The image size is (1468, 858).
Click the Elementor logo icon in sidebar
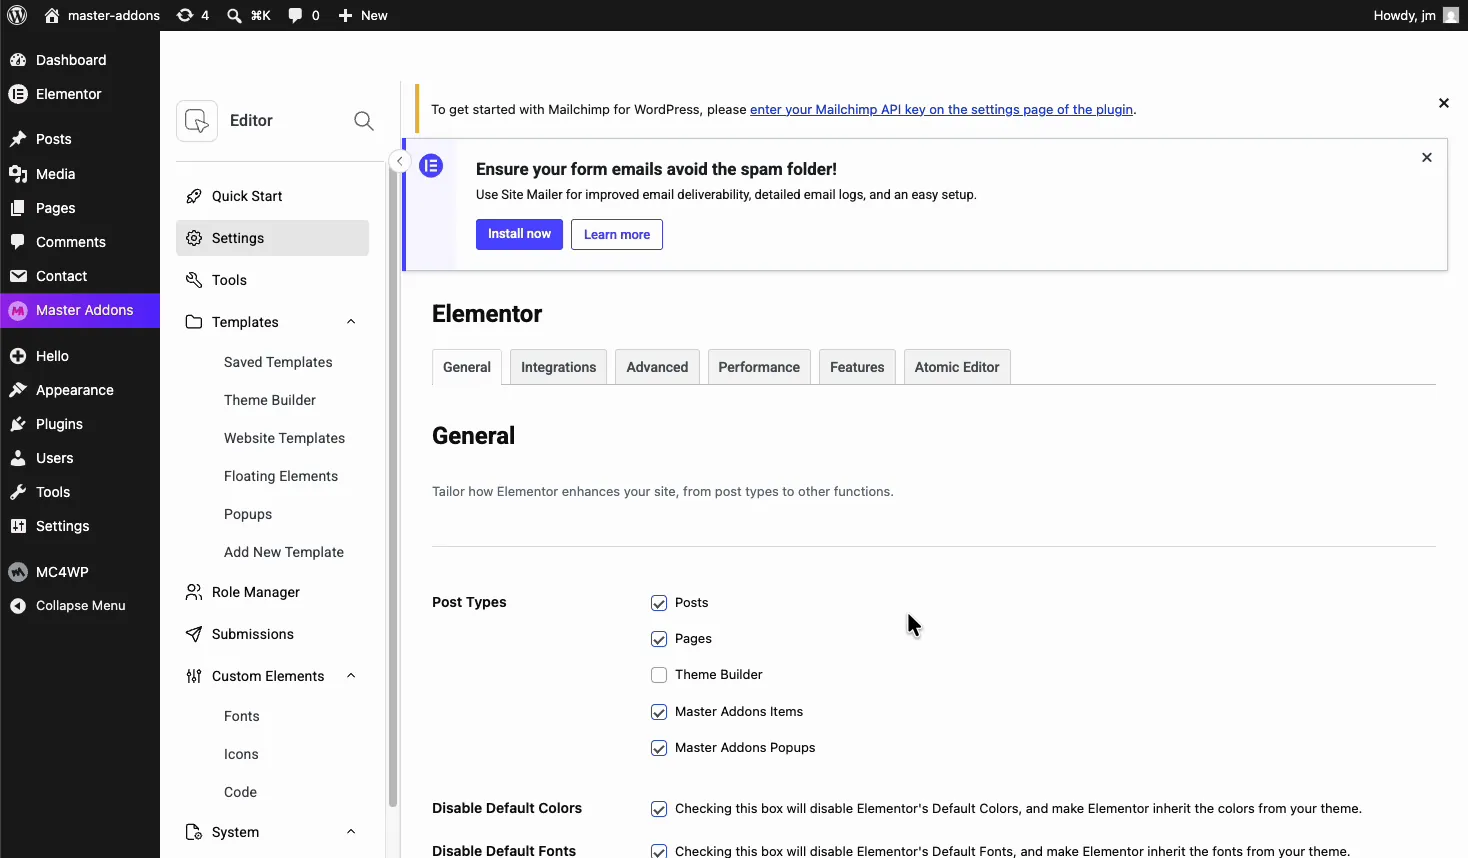(x=18, y=94)
